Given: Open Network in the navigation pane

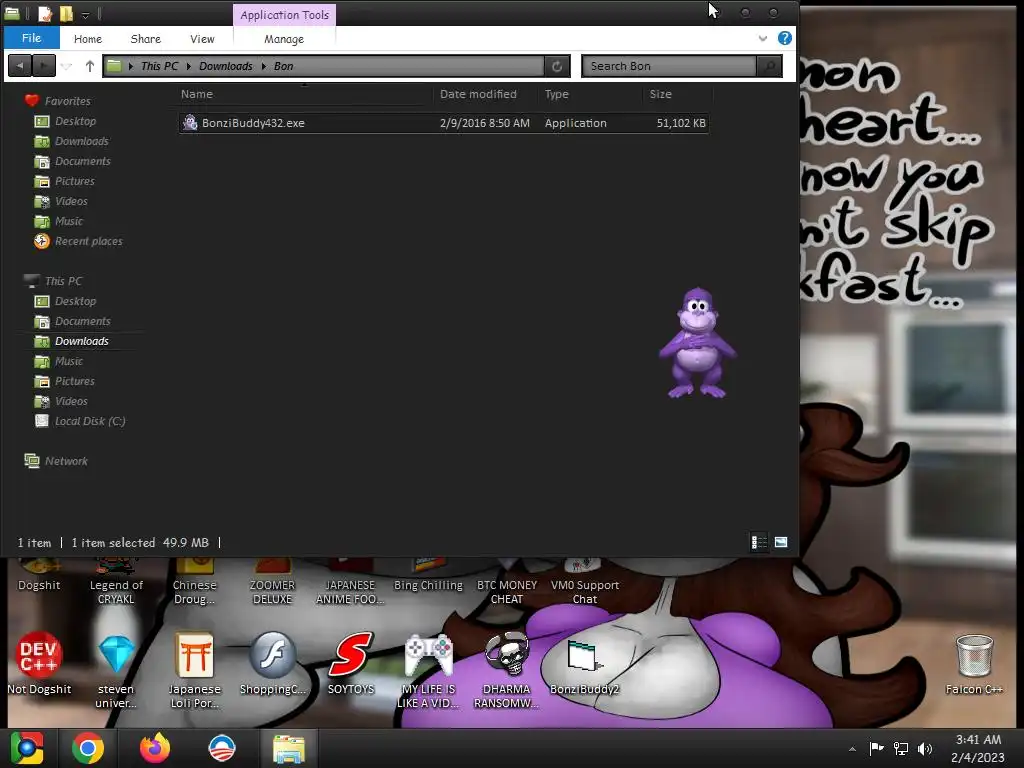Looking at the screenshot, I should click(66, 461).
